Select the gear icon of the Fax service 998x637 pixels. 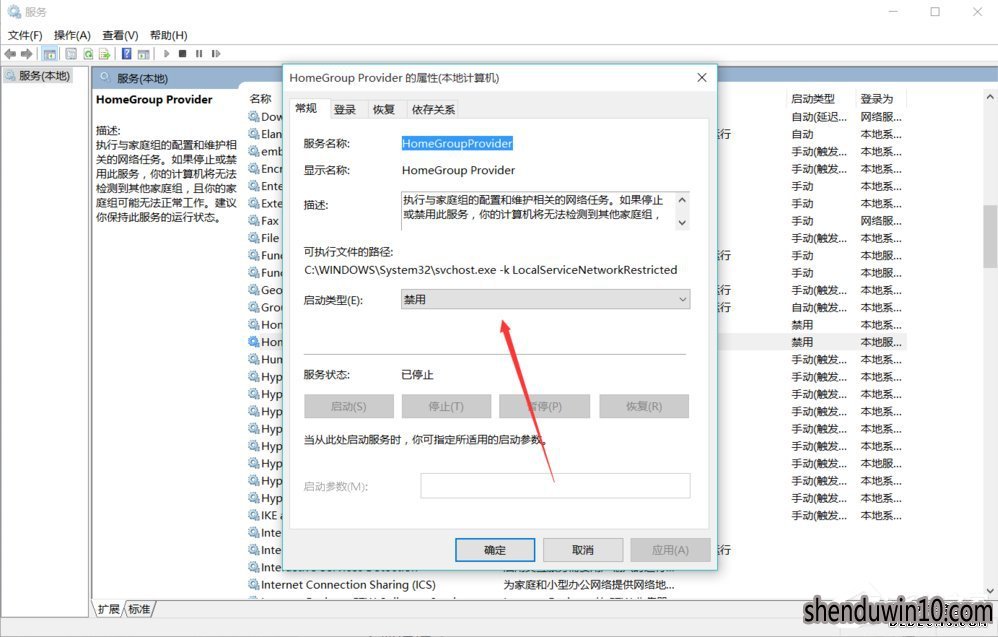tap(254, 220)
